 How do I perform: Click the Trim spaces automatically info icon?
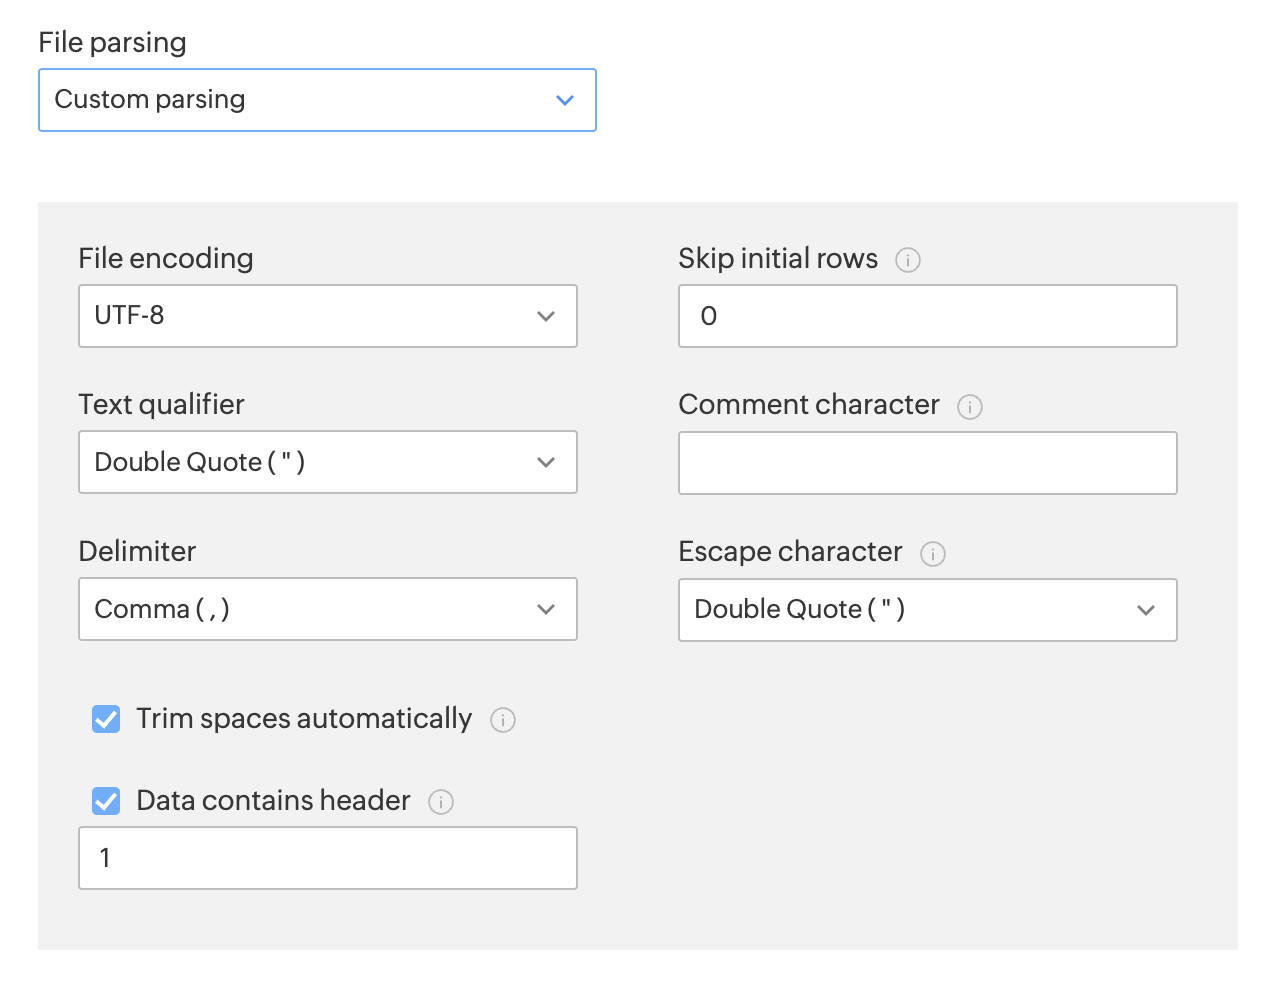[503, 720]
